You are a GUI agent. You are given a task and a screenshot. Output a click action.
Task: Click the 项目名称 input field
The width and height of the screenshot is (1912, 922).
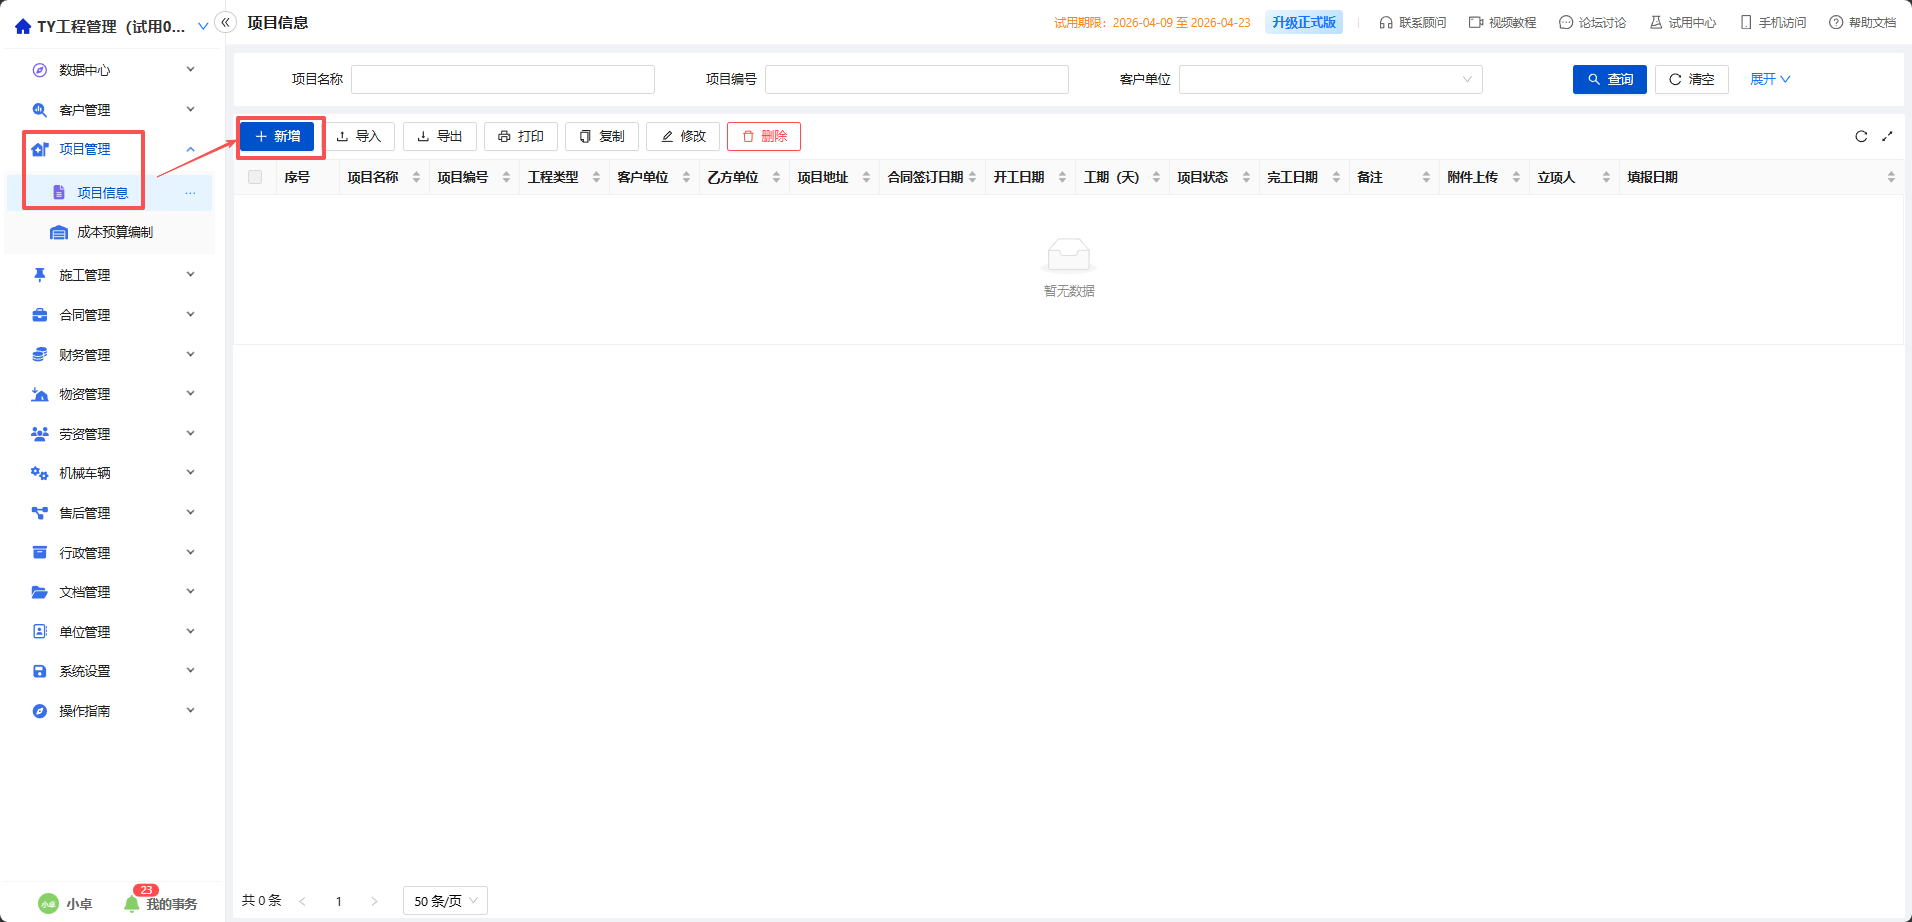click(503, 79)
